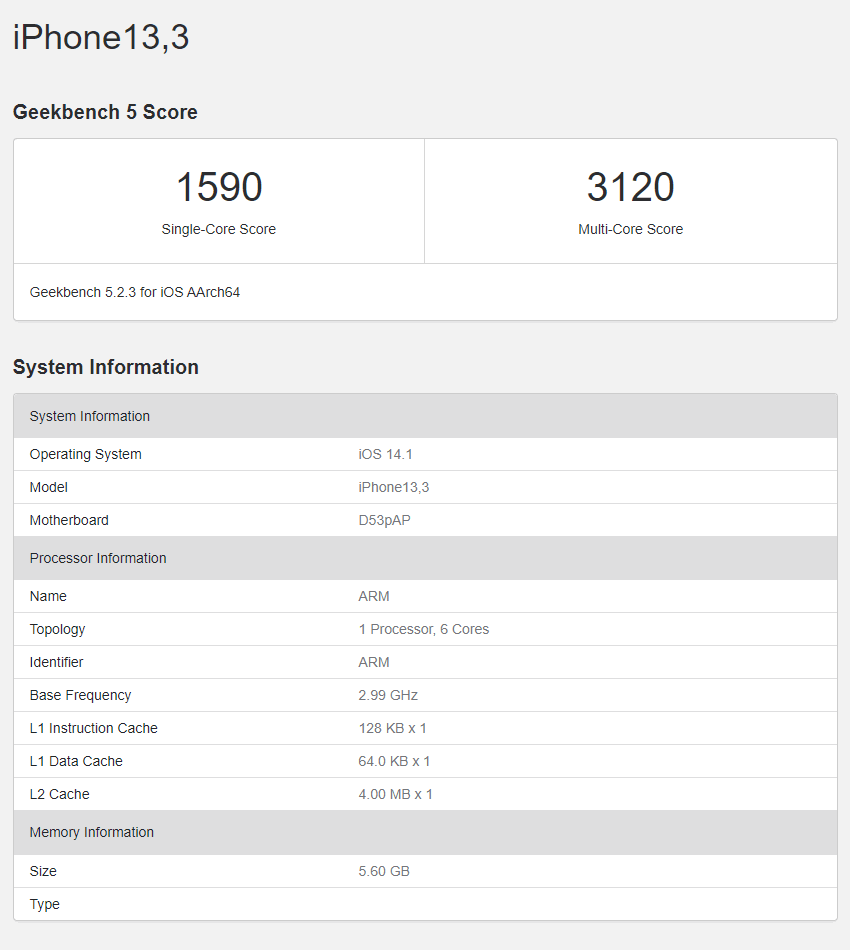Select the 3120 multi-core score number

point(630,187)
